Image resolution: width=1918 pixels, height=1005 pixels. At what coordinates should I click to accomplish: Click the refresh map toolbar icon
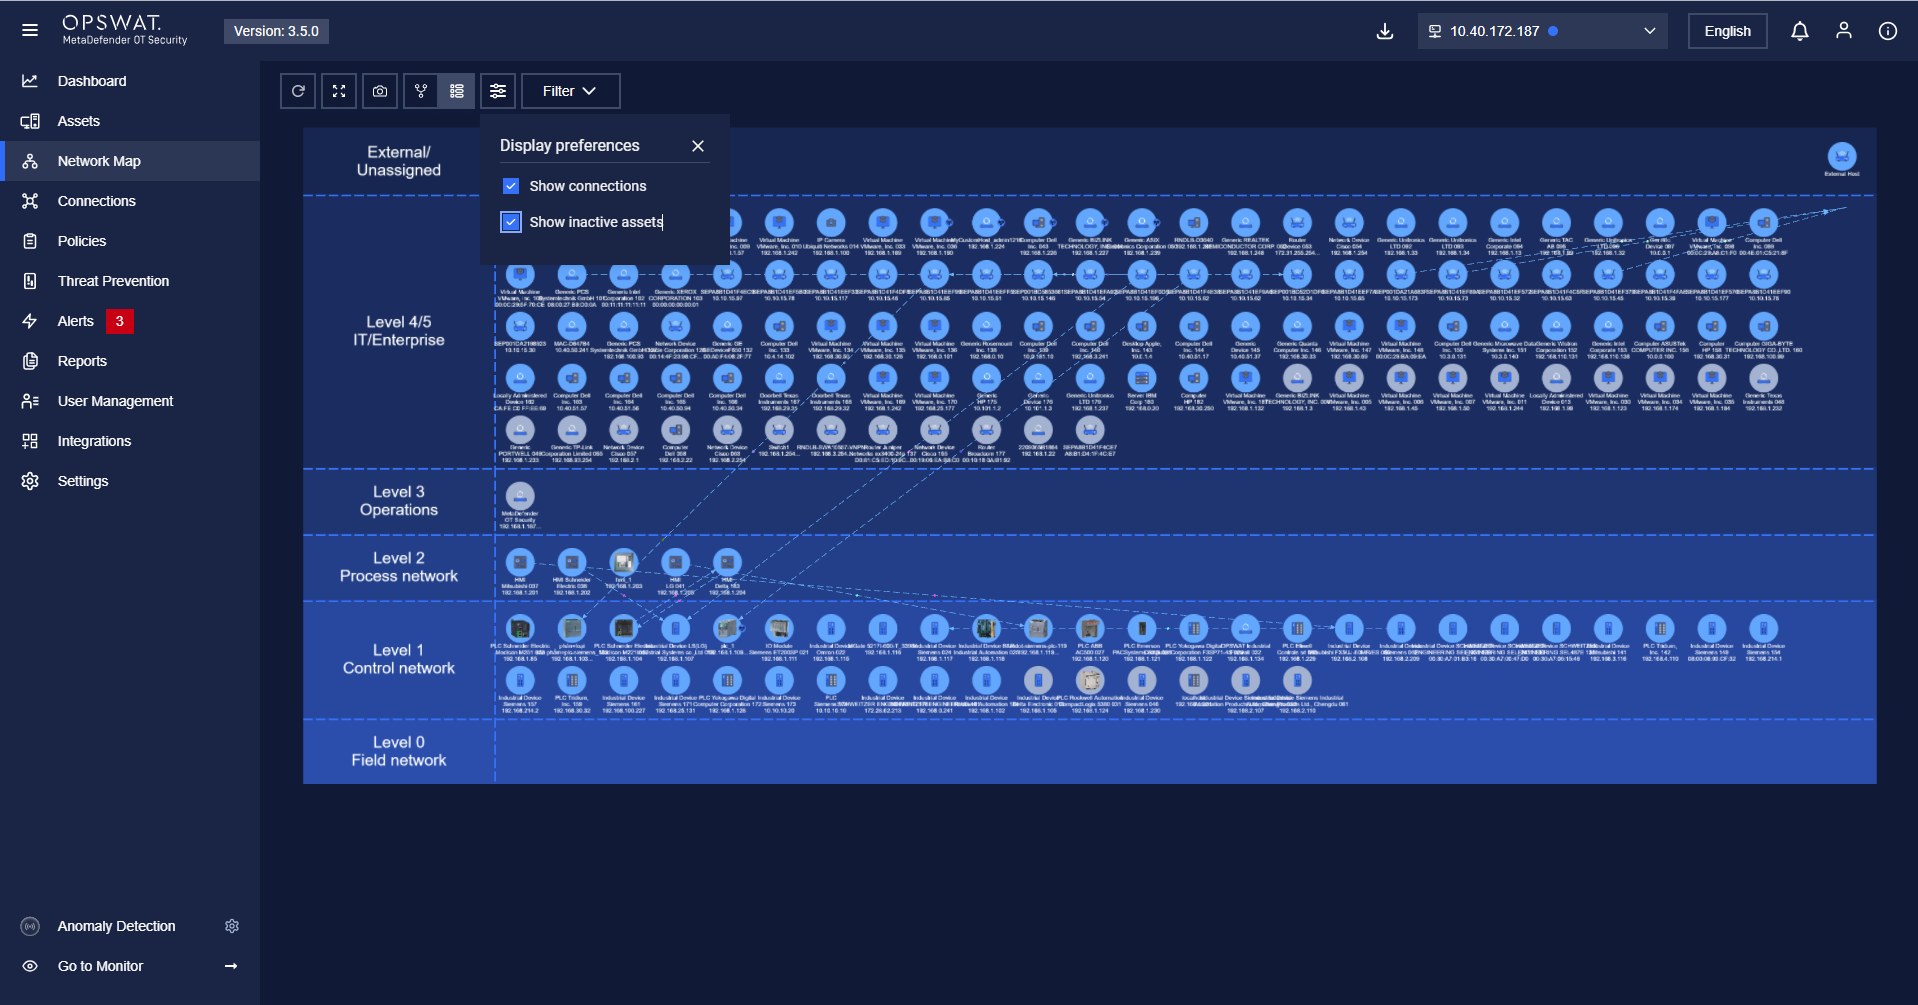click(x=298, y=91)
